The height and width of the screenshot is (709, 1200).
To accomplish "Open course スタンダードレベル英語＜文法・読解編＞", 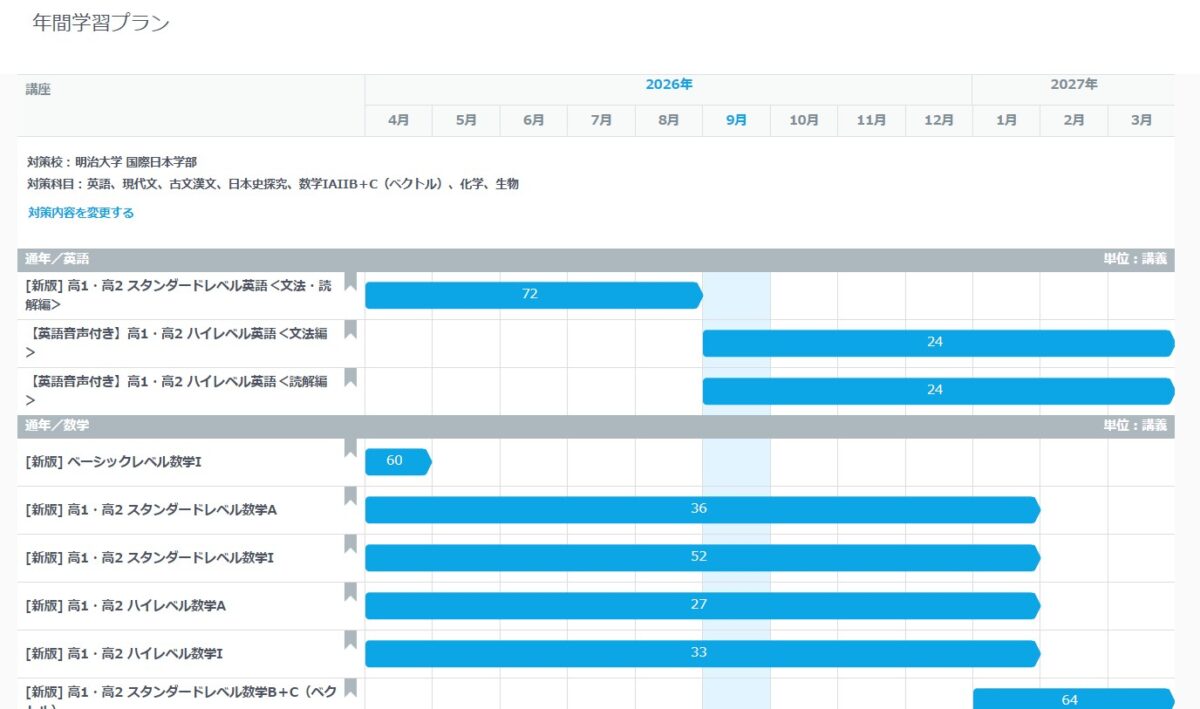I will tap(179, 295).
